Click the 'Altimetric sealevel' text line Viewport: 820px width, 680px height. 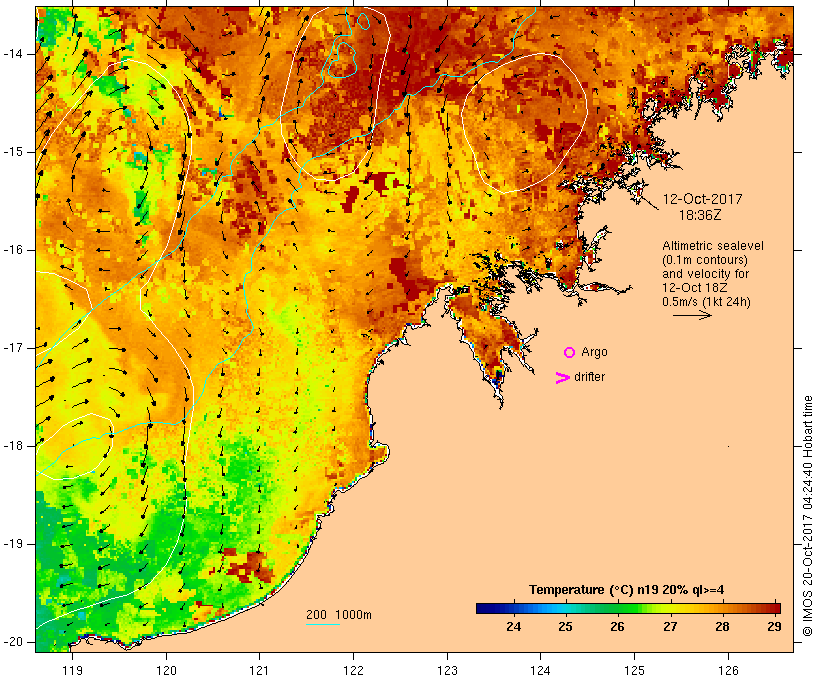[x=713, y=246]
